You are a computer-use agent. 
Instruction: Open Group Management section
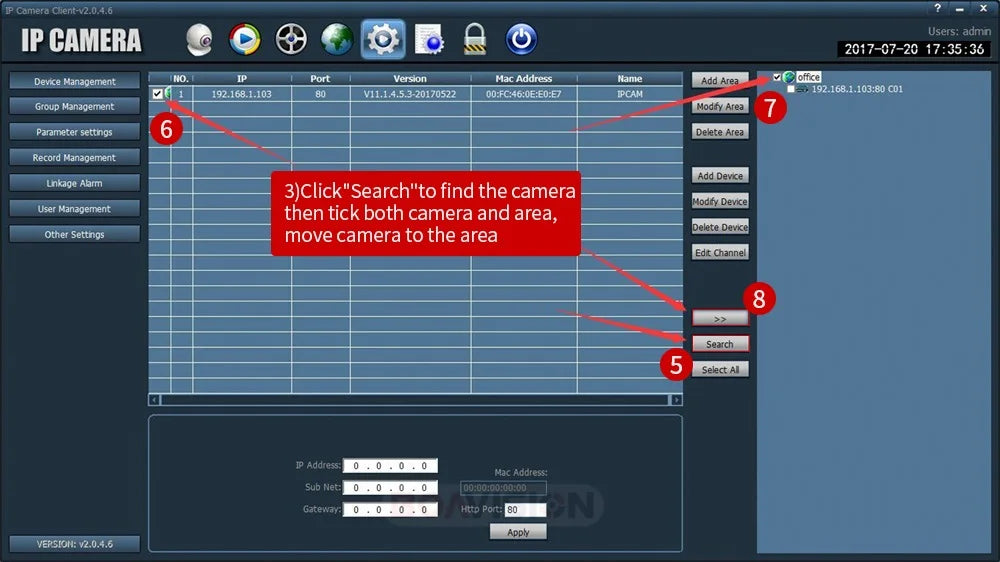(75, 107)
